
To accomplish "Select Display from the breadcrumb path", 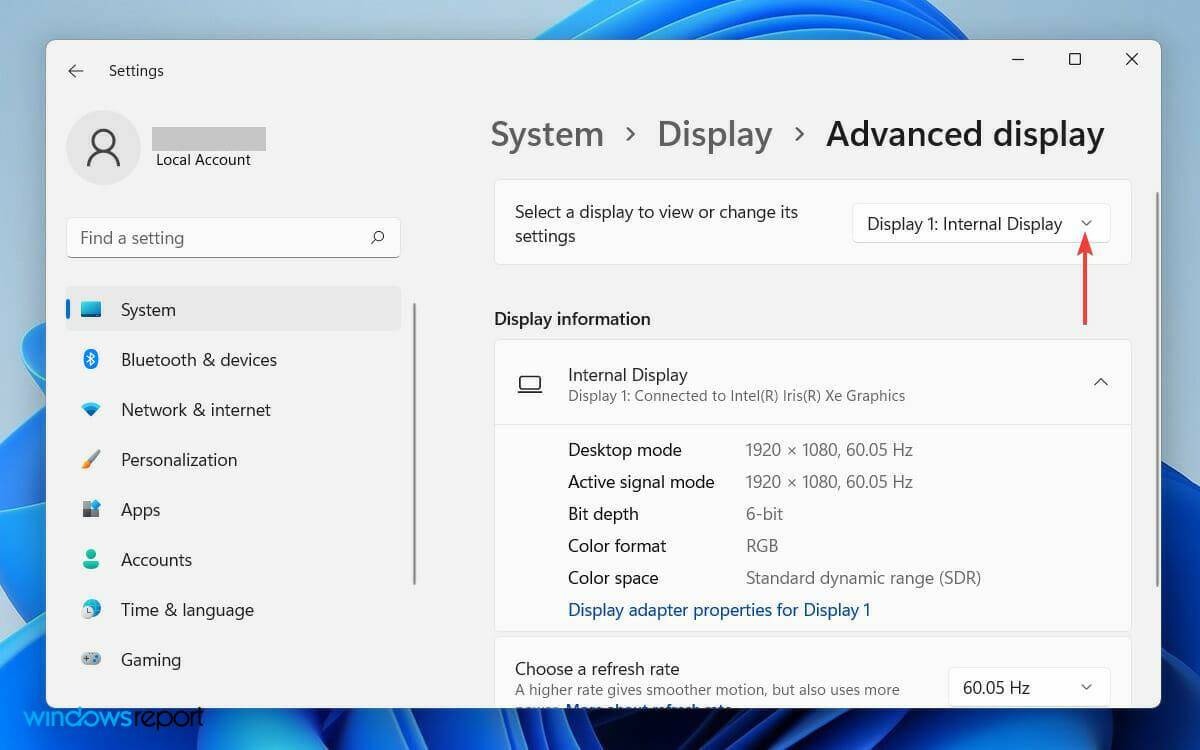I will (714, 134).
